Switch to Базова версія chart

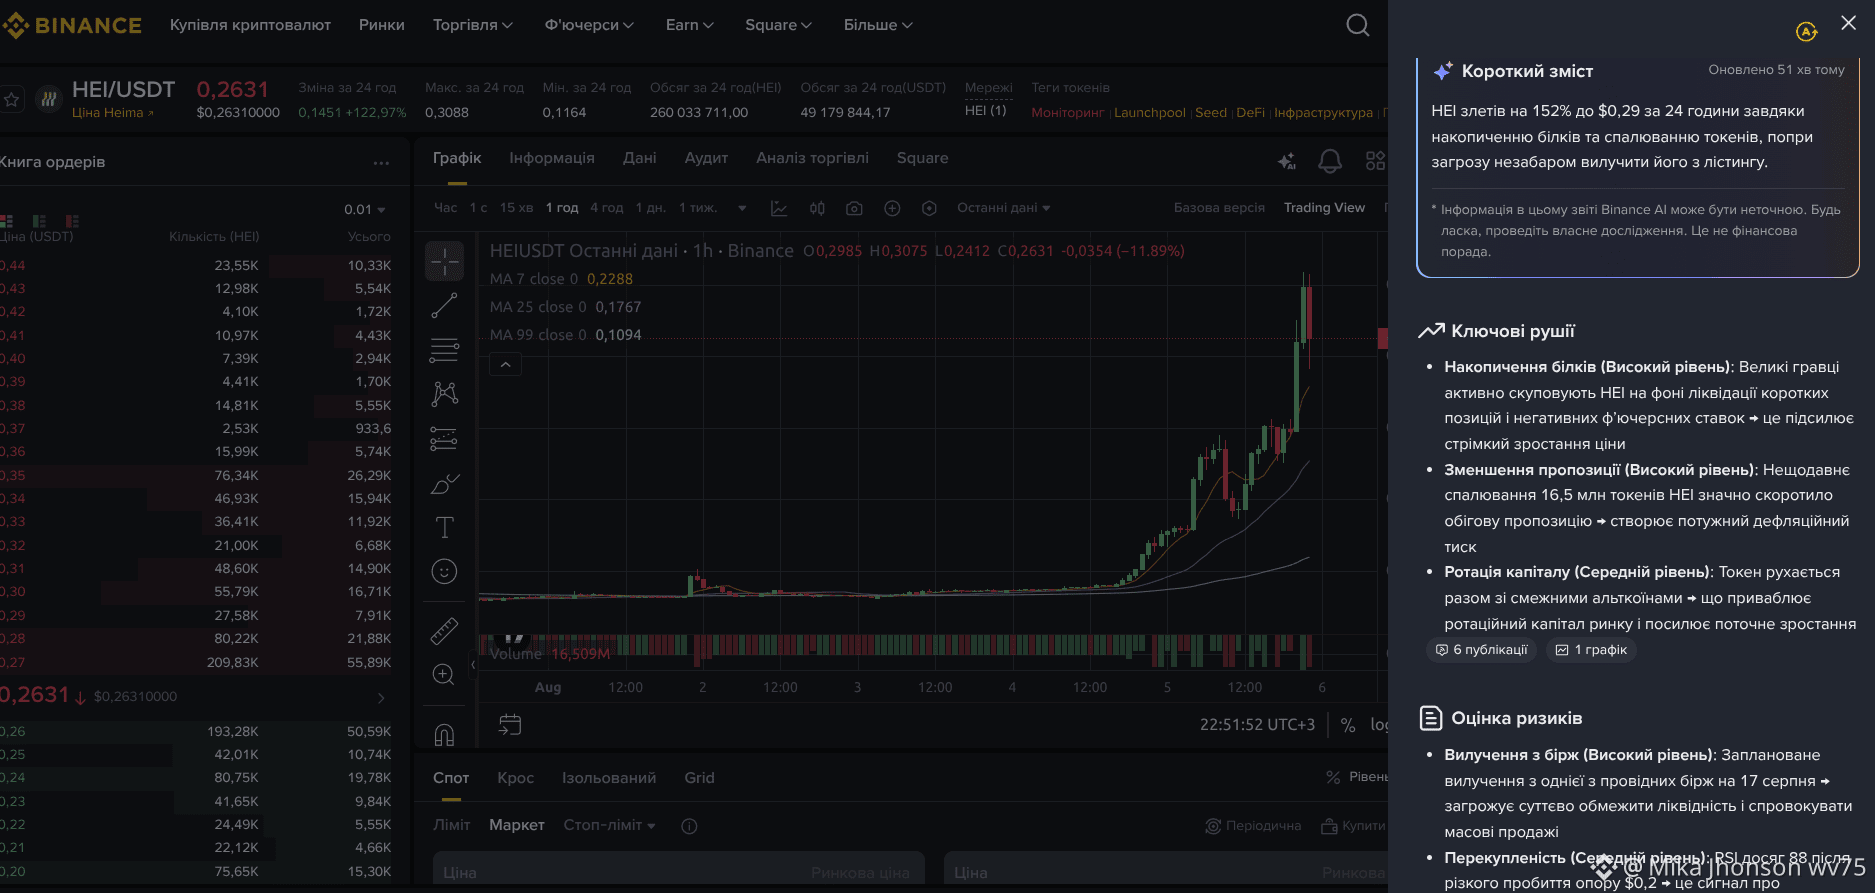pyautogui.click(x=1219, y=208)
